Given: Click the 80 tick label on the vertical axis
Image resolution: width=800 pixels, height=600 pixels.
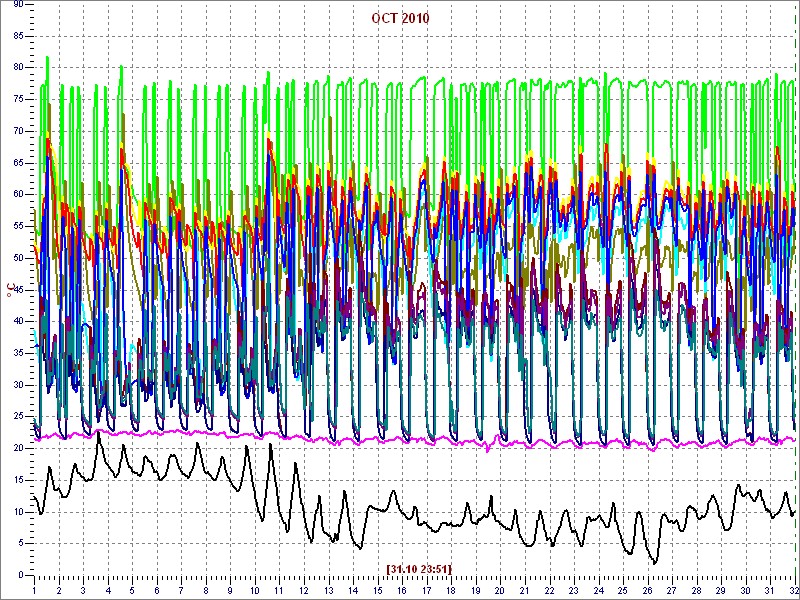Looking at the screenshot, I should (18, 68).
